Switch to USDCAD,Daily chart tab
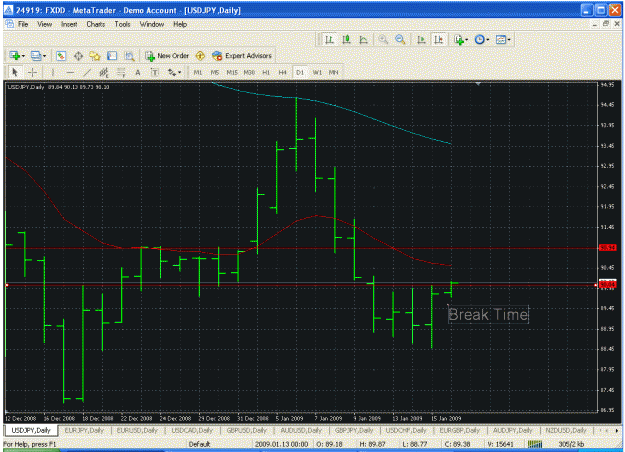 (x=192, y=430)
